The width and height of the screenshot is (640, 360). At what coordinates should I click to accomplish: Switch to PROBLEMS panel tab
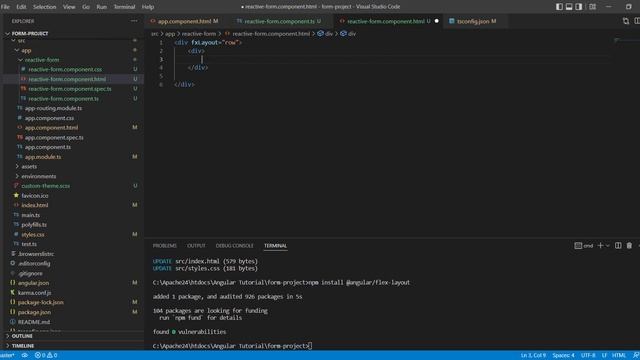pos(164,246)
